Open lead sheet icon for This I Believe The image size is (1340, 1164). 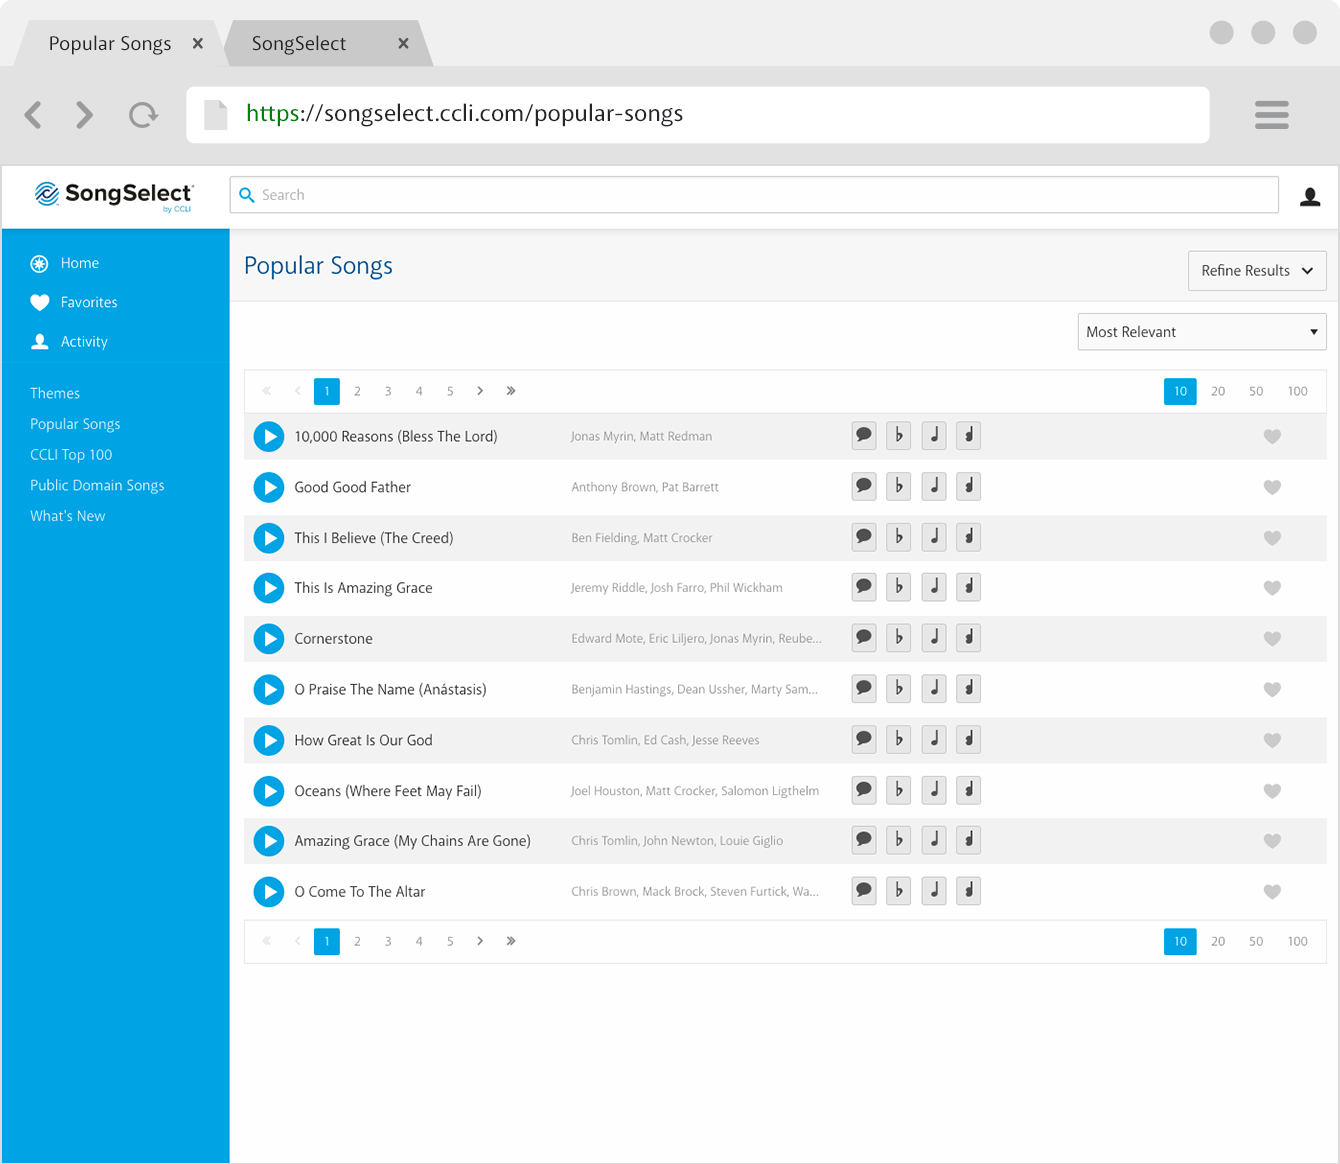point(934,537)
